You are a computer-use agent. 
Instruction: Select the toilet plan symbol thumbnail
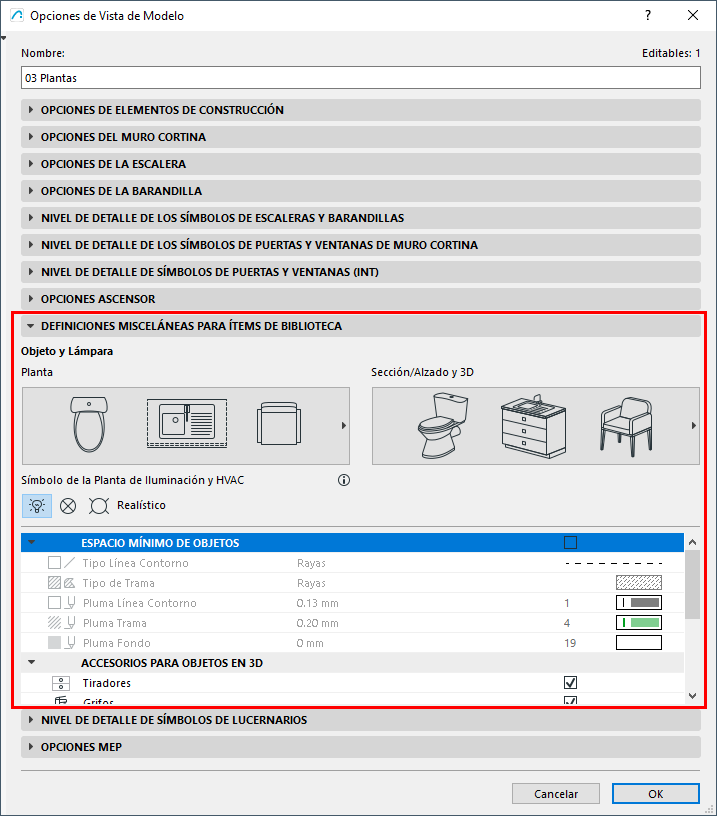(x=89, y=425)
